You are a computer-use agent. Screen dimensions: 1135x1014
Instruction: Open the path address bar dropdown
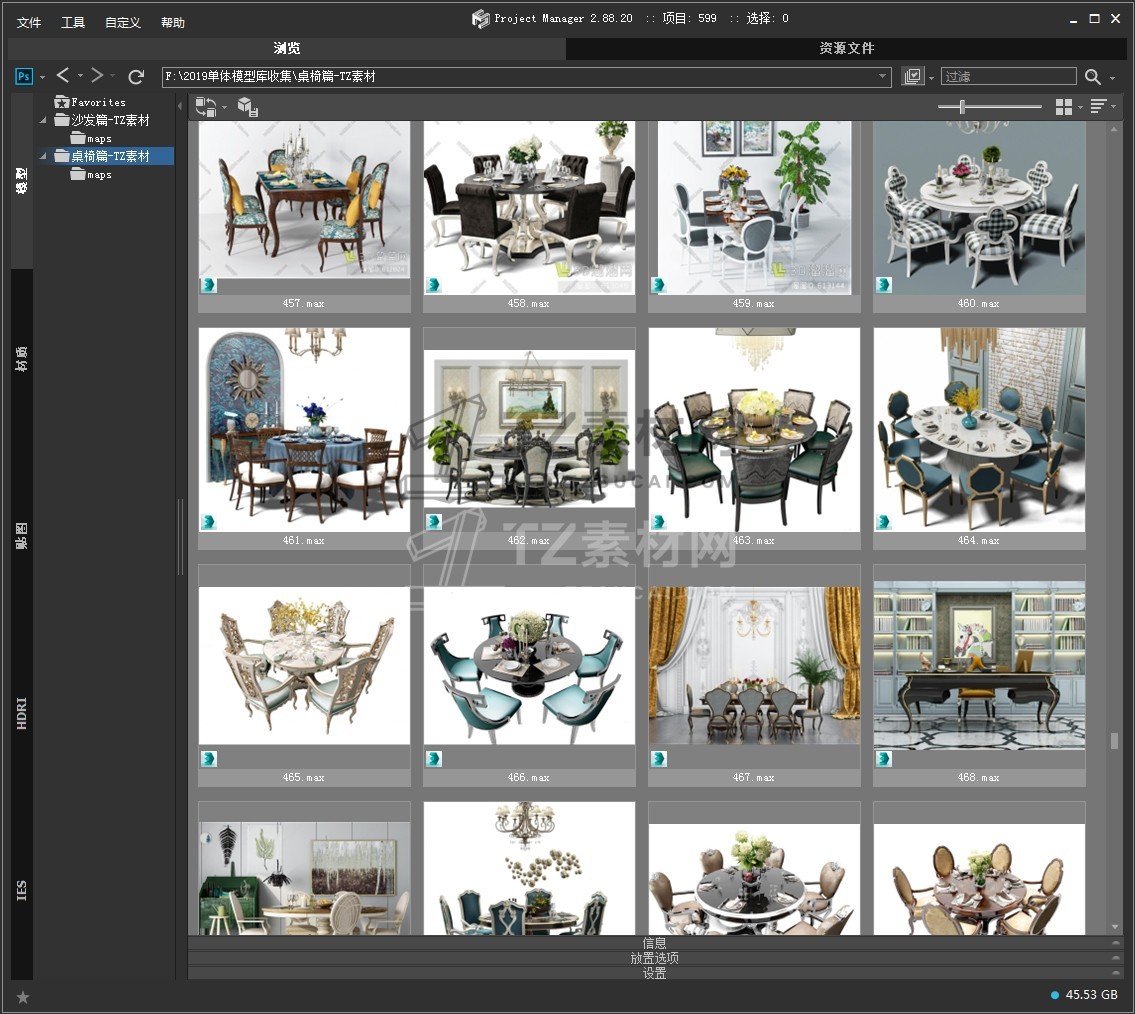coord(882,77)
